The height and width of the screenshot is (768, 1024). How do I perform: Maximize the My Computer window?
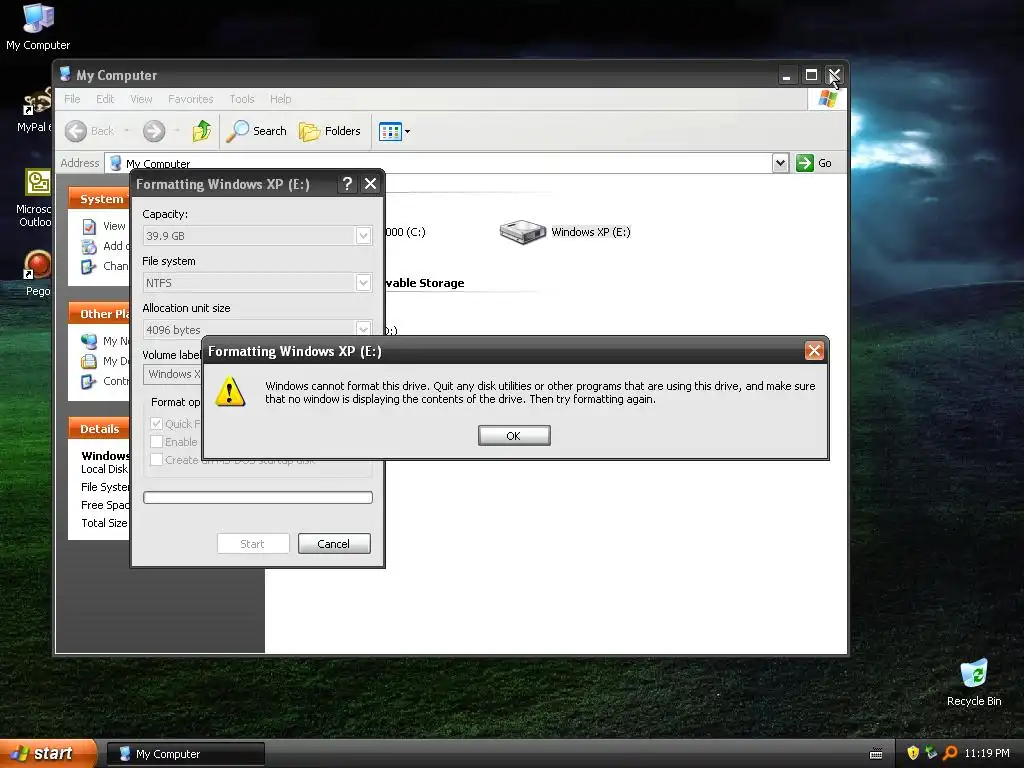click(x=810, y=75)
